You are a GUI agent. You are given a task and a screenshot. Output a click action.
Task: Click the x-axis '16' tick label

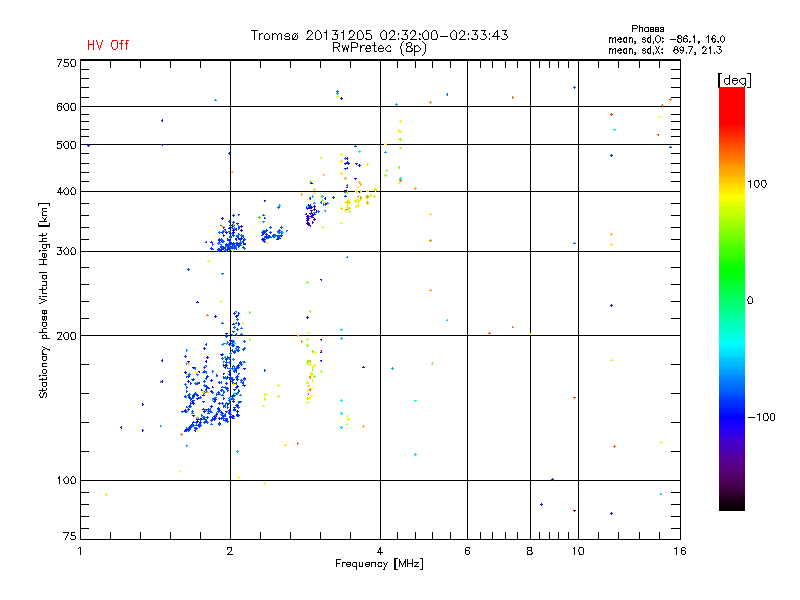pos(680,551)
